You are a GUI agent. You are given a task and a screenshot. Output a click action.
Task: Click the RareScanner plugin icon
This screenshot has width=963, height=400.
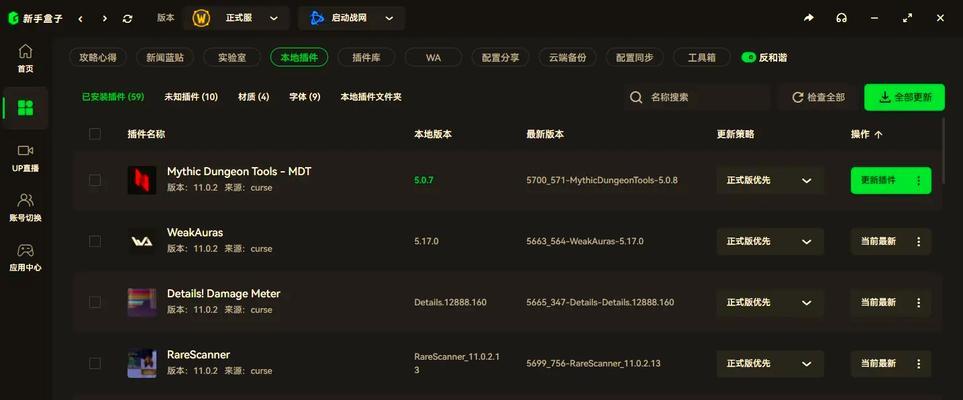(x=142, y=363)
